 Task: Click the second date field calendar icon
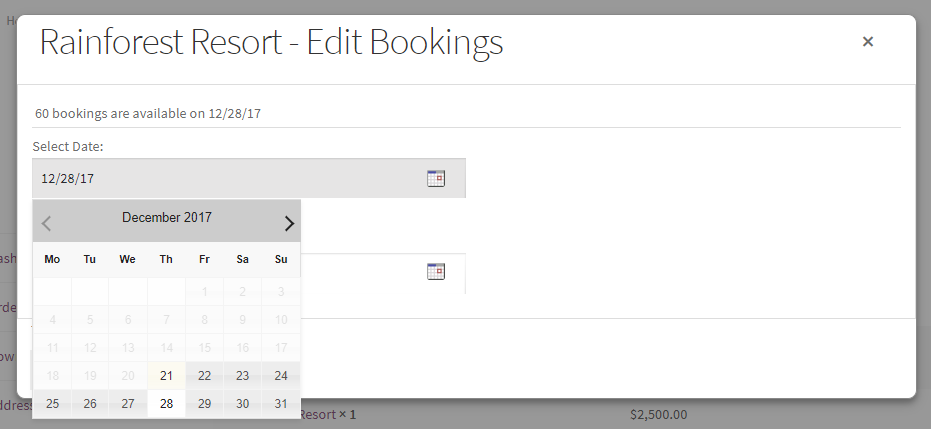[x=435, y=271]
